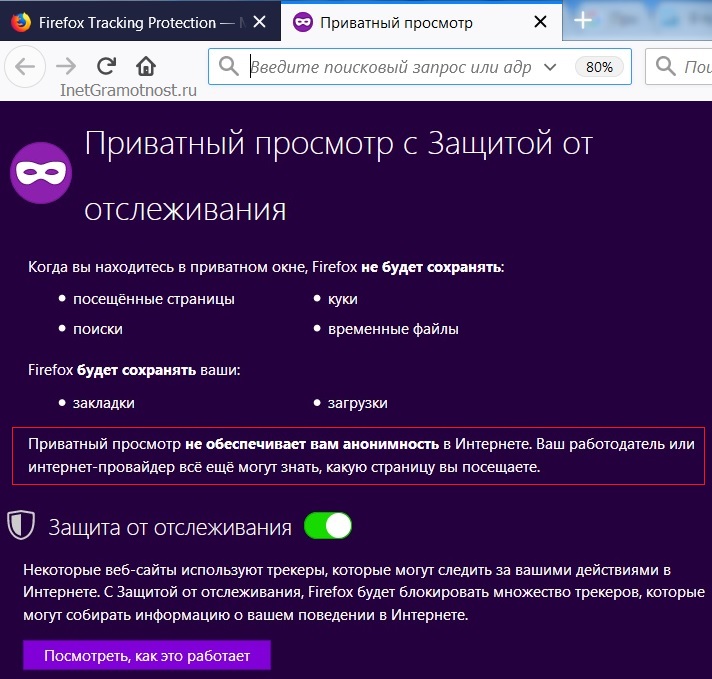Click the text посещённые страницы
Viewport: 712px width, 679px height.
153,299
